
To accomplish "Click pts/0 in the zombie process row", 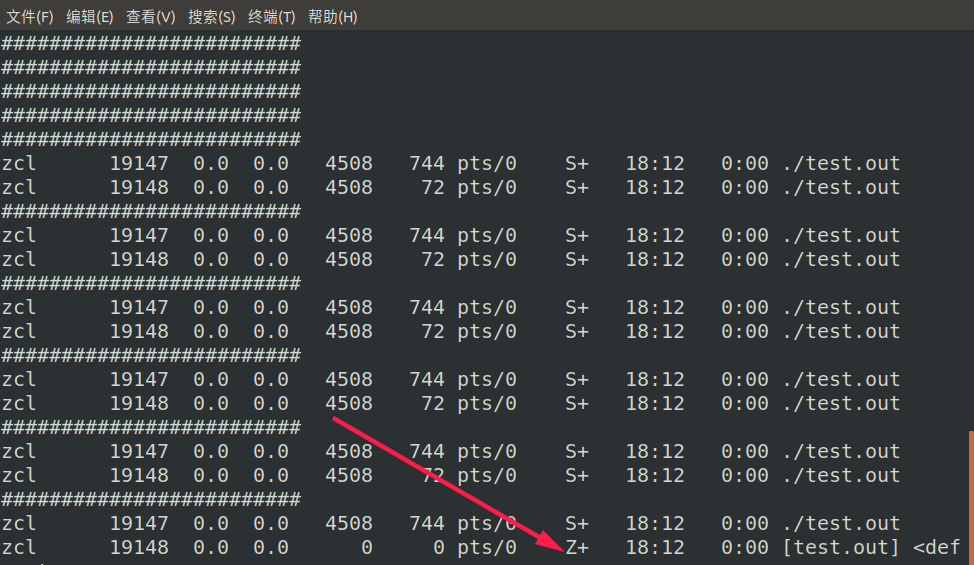I will tap(487, 547).
